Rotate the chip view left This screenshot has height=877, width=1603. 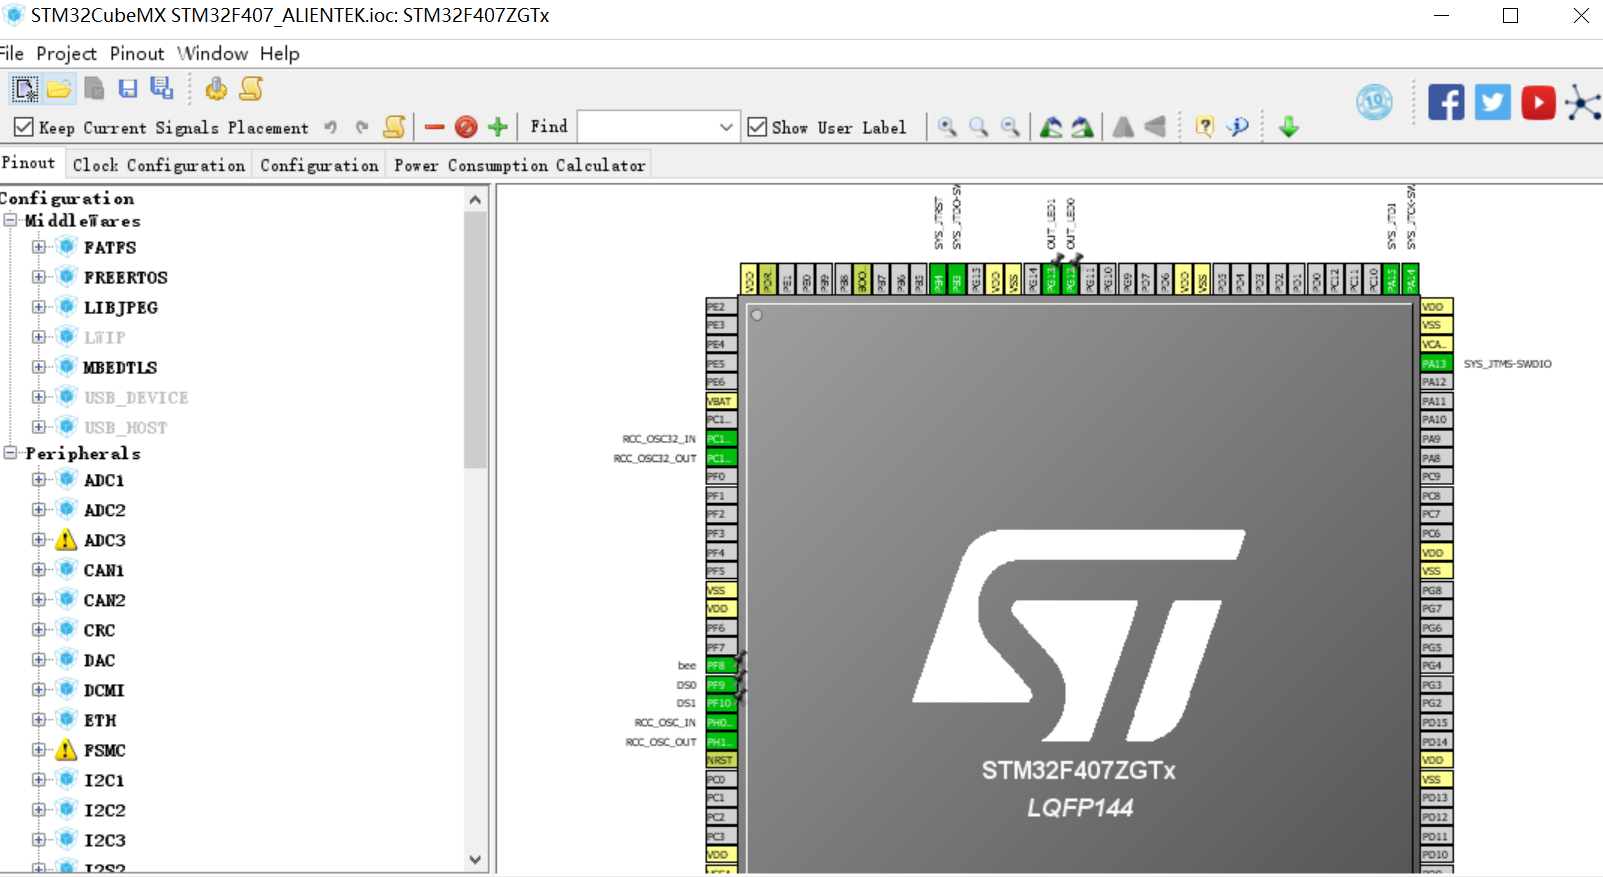1051,127
